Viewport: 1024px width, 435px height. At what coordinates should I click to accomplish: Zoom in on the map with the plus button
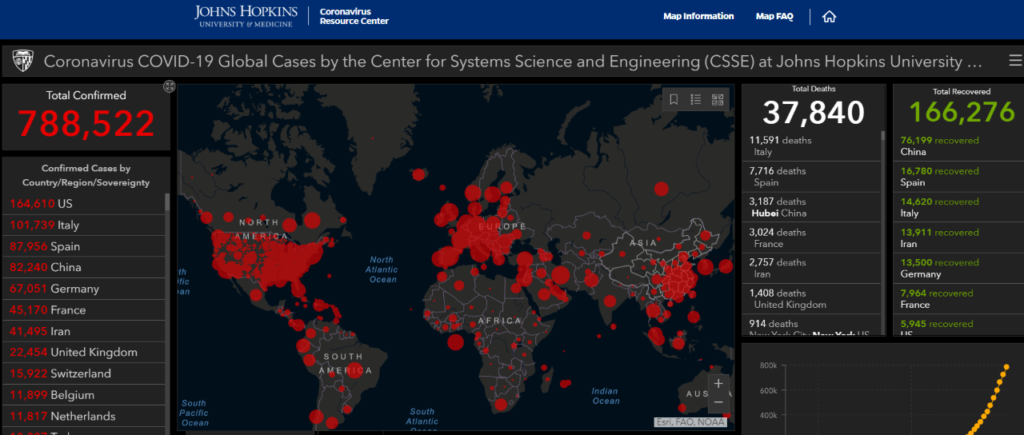click(x=718, y=383)
